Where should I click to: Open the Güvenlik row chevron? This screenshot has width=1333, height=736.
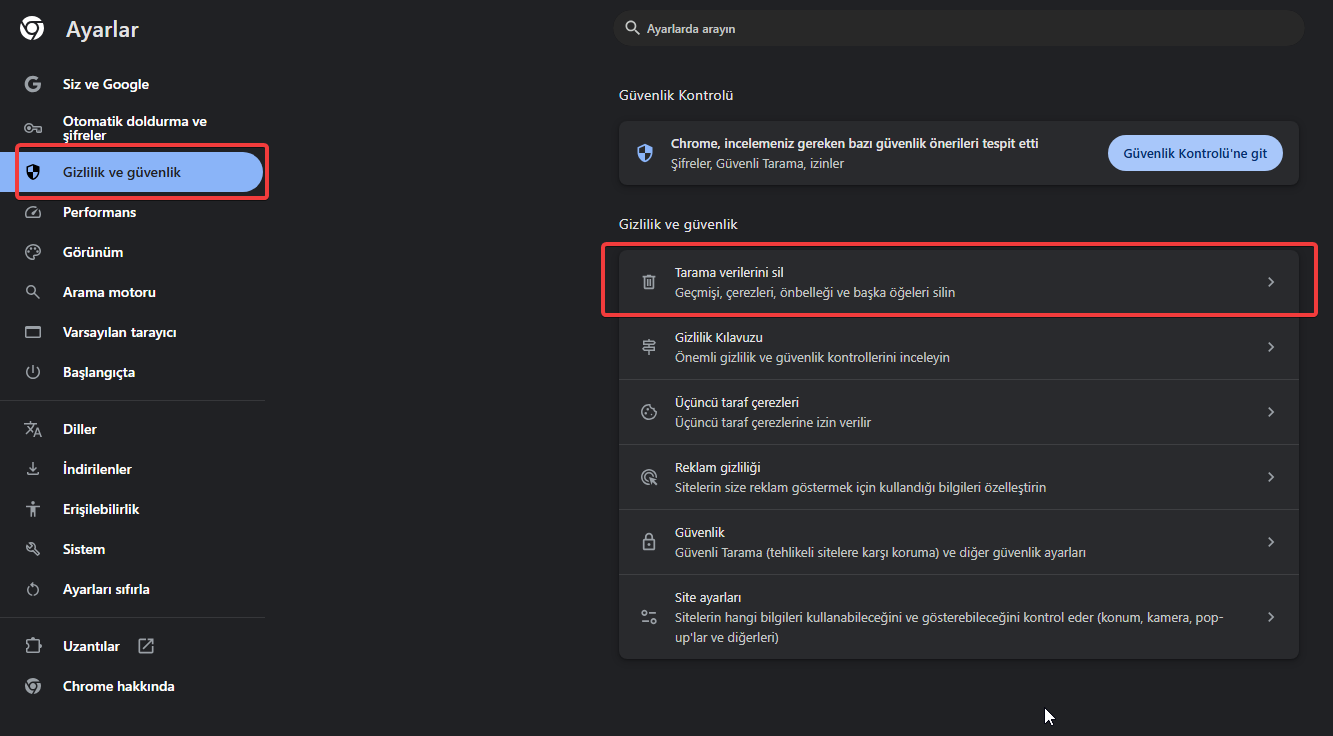[1271, 542]
